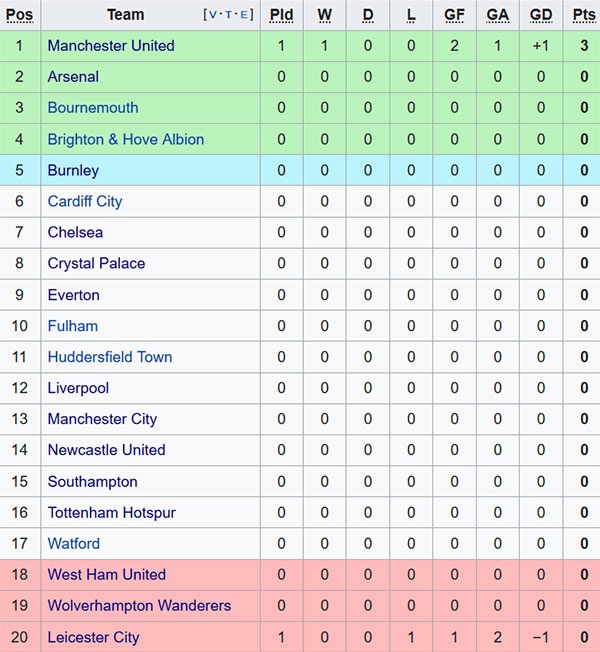
Task: Click the Pts column header
Action: 584,15
